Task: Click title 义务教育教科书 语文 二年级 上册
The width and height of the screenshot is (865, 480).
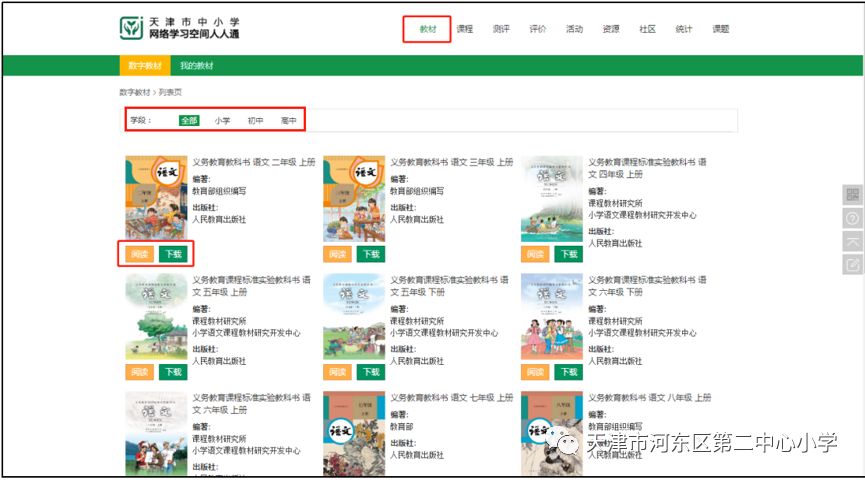Action: coord(254,162)
